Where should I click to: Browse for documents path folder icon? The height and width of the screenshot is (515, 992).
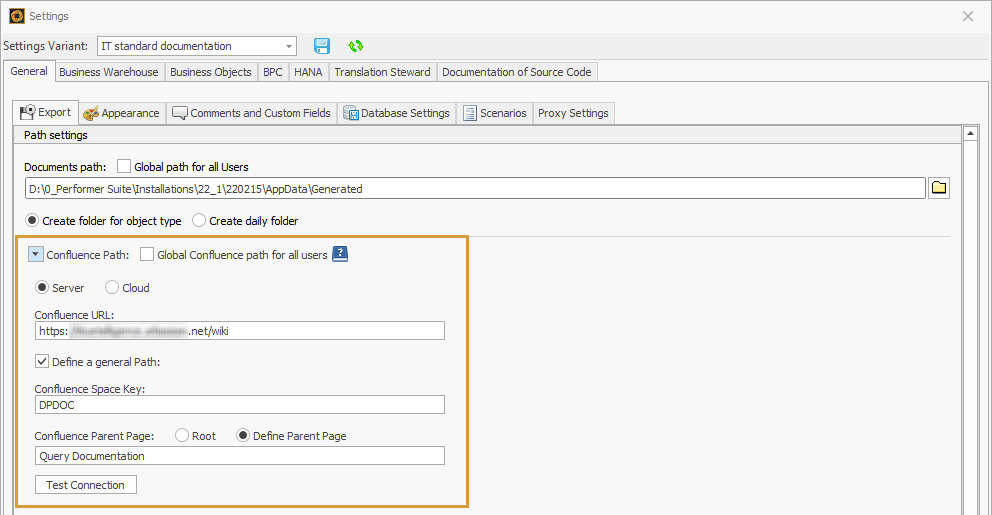[x=939, y=188]
